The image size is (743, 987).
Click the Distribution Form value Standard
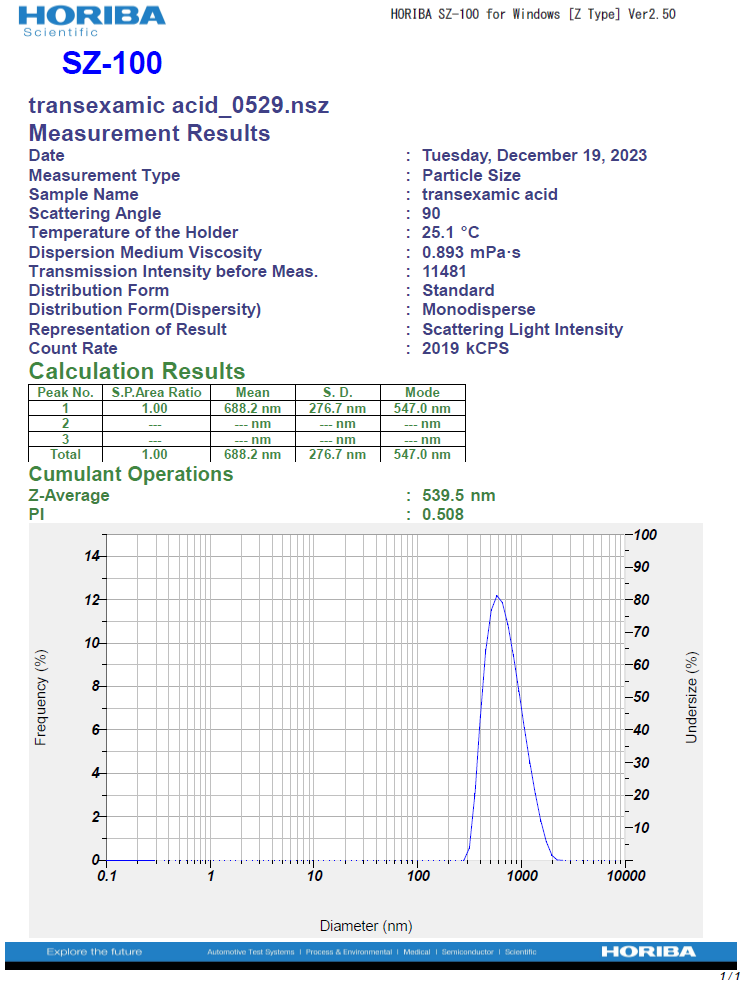tap(458, 290)
